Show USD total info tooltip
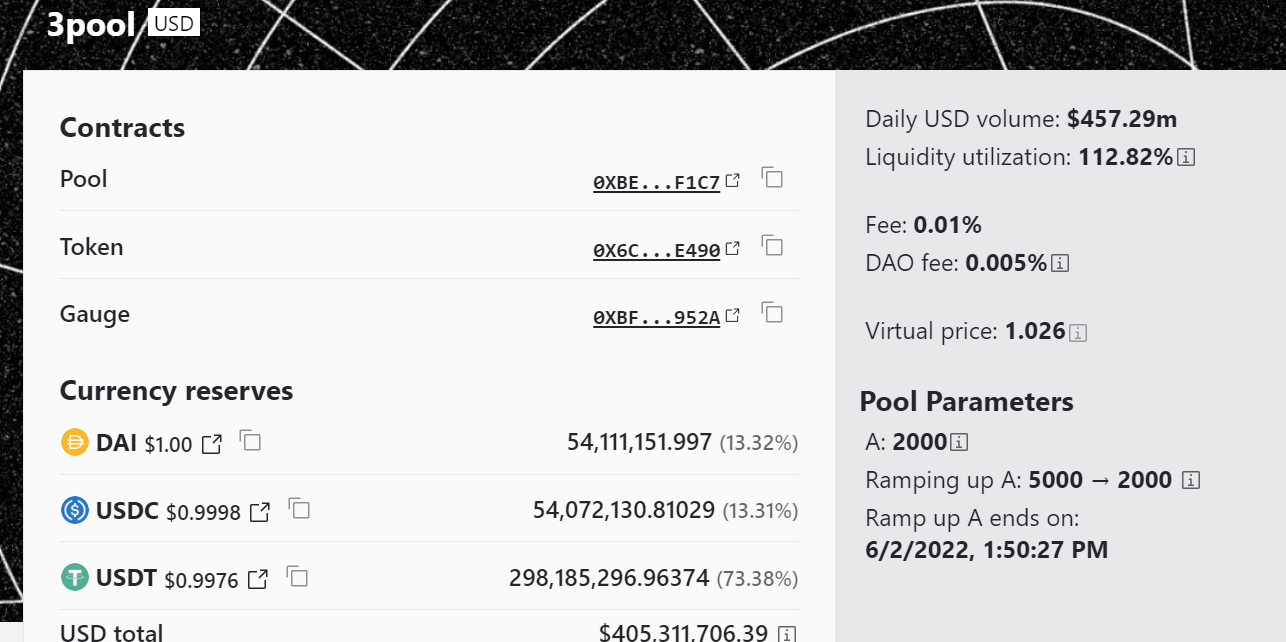1286x642 pixels. (x=787, y=634)
